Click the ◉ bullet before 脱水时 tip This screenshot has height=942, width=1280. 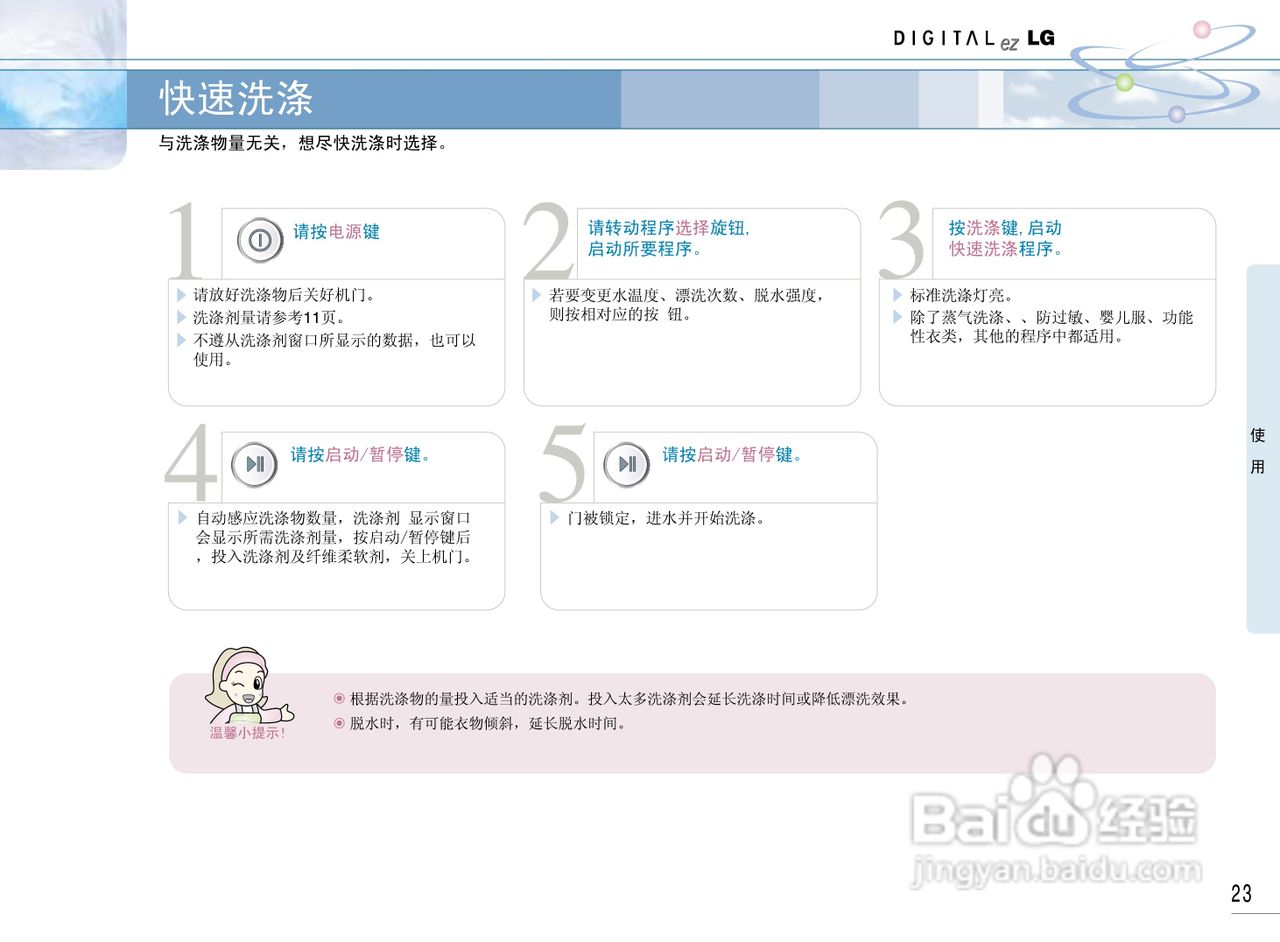tap(338, 723)
